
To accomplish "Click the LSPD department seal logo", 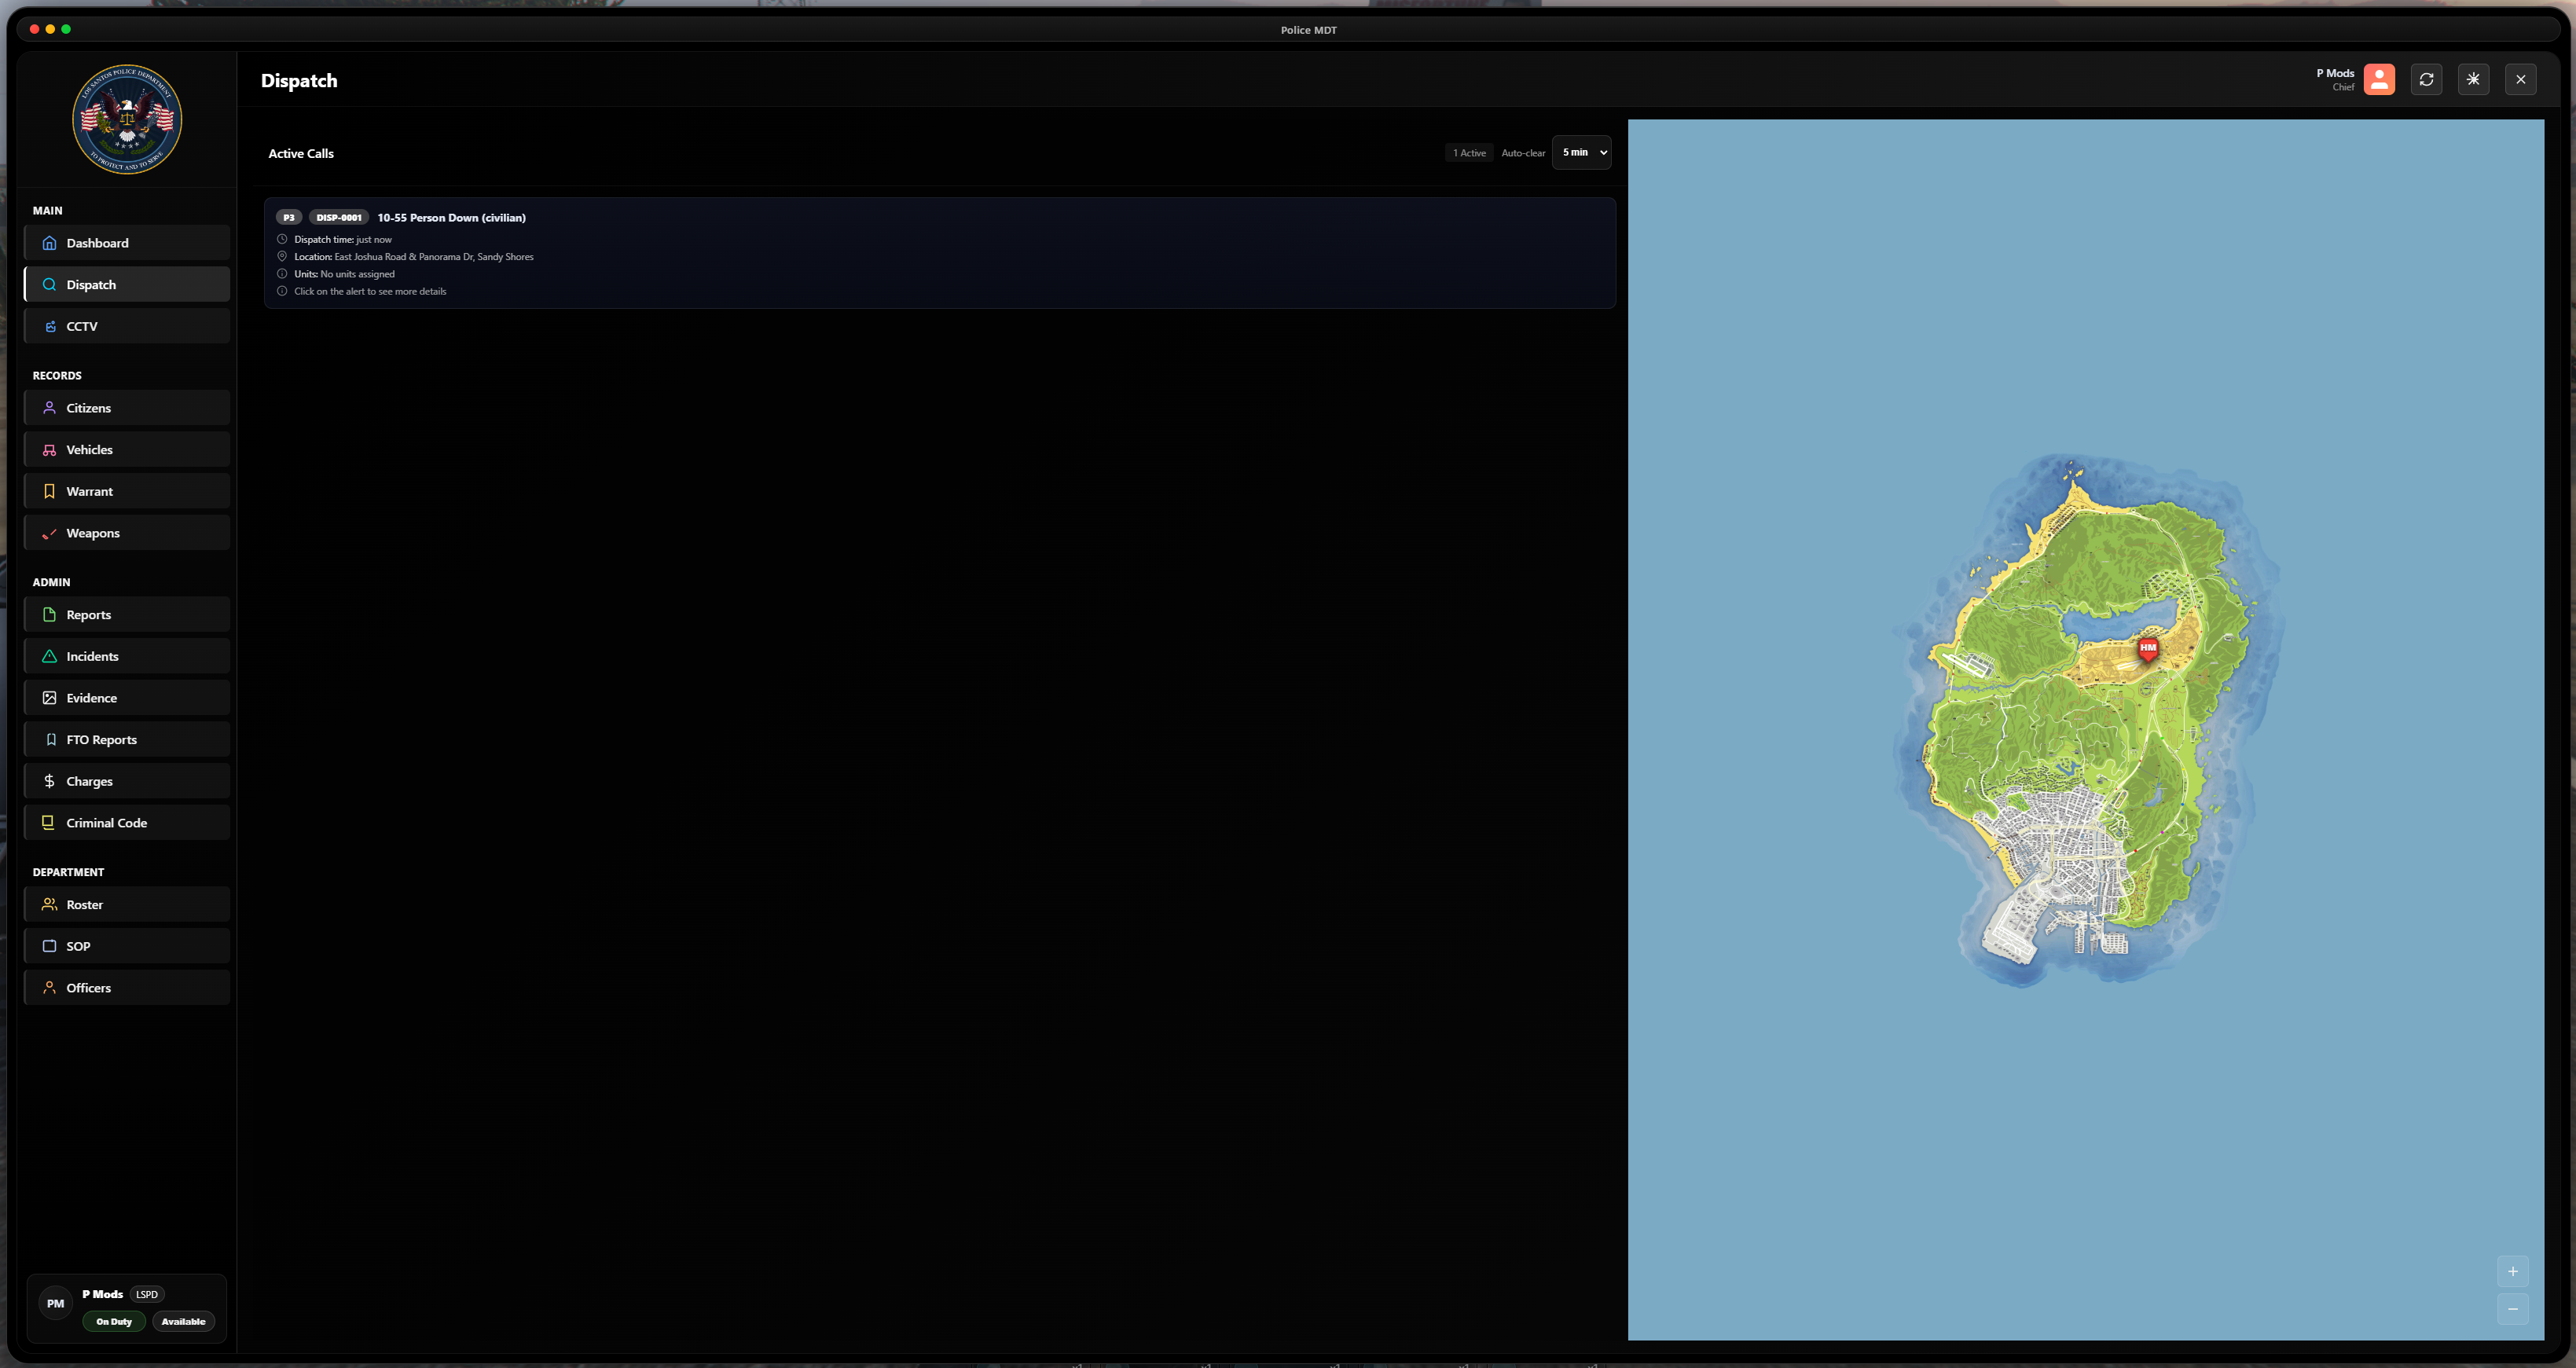I will click(127, 120).
